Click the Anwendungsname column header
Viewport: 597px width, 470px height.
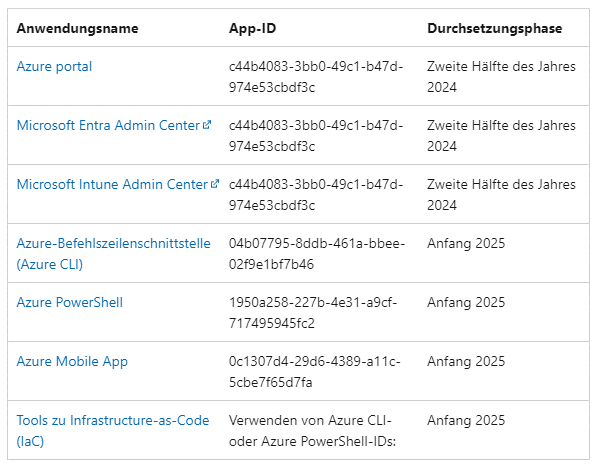[x=77, y=29]
